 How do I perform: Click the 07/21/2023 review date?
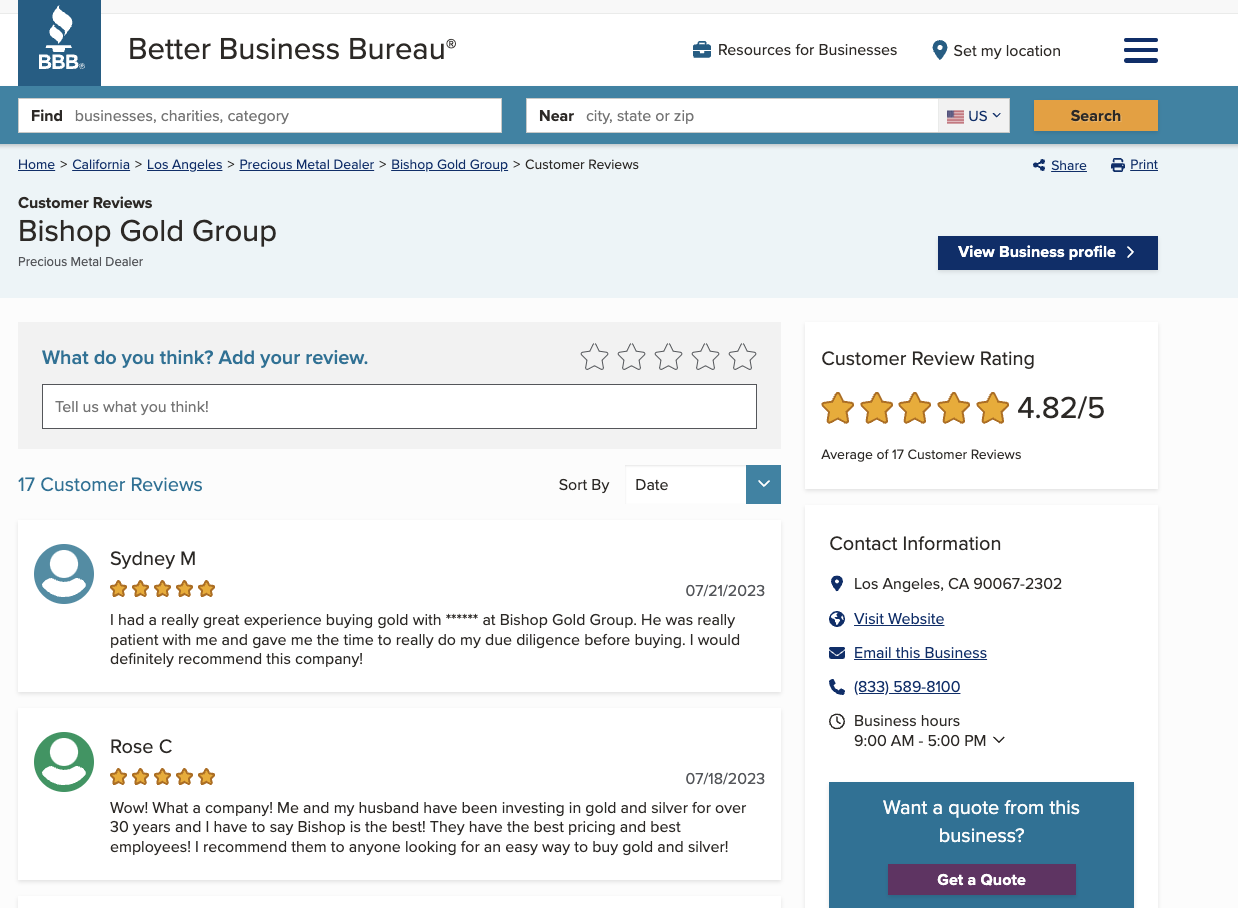pyautogui.click(x=725, y=591)
